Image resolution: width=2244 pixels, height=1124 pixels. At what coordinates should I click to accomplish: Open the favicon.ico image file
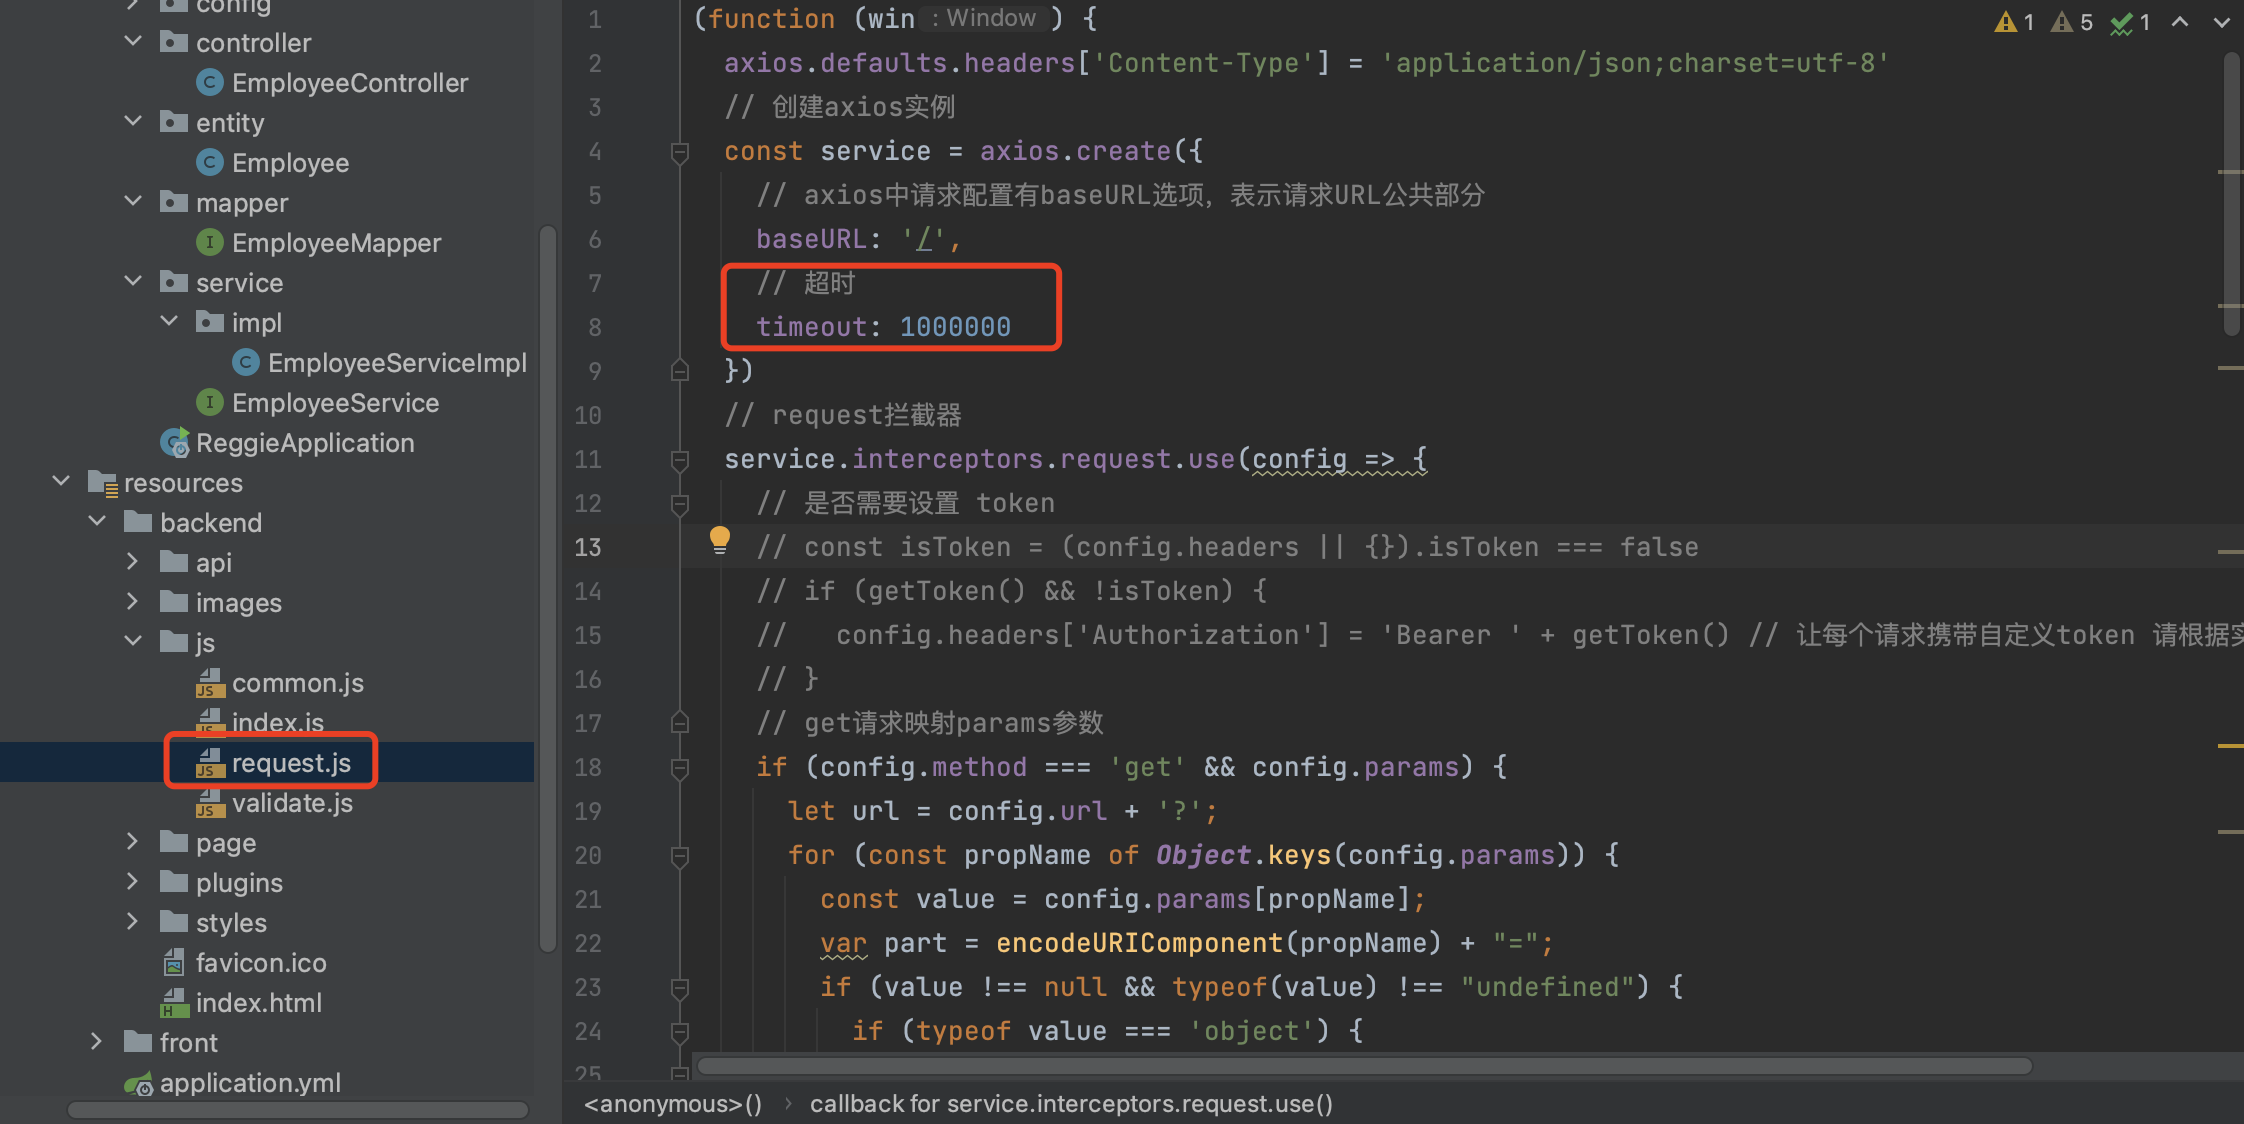tap(260, 963)
